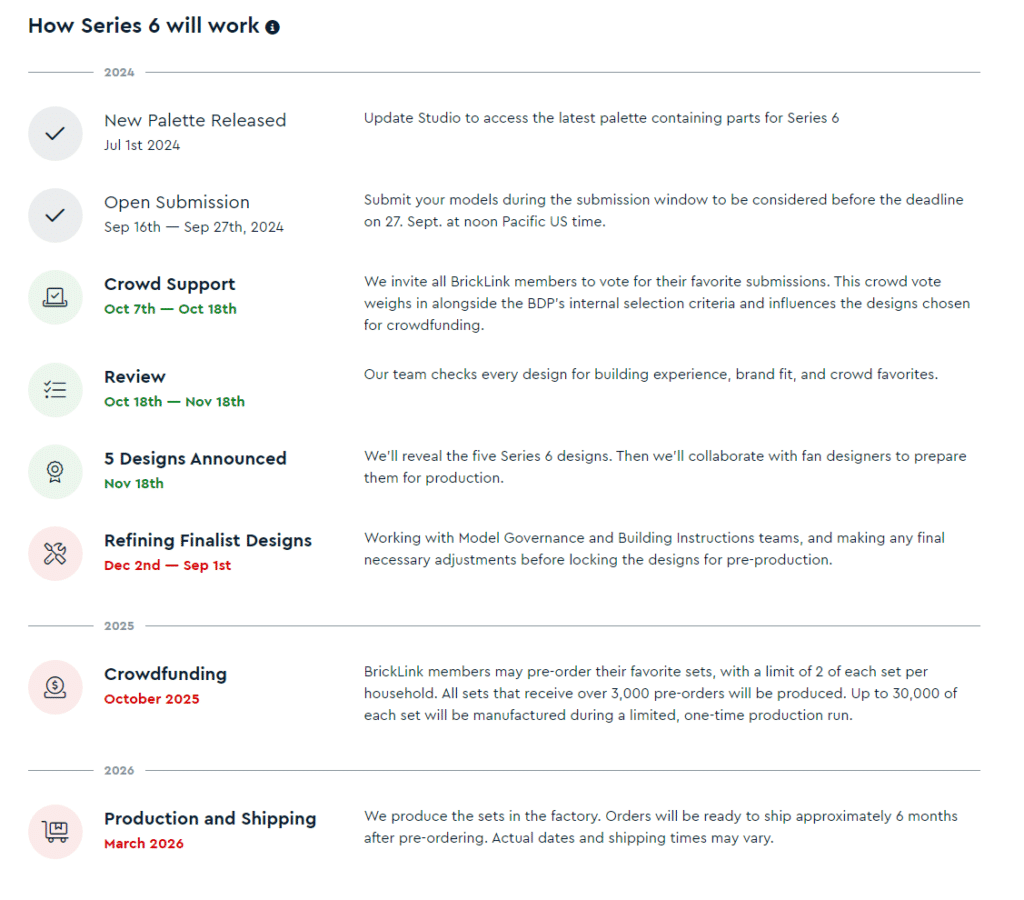Click the New Palette Released title

195,120
